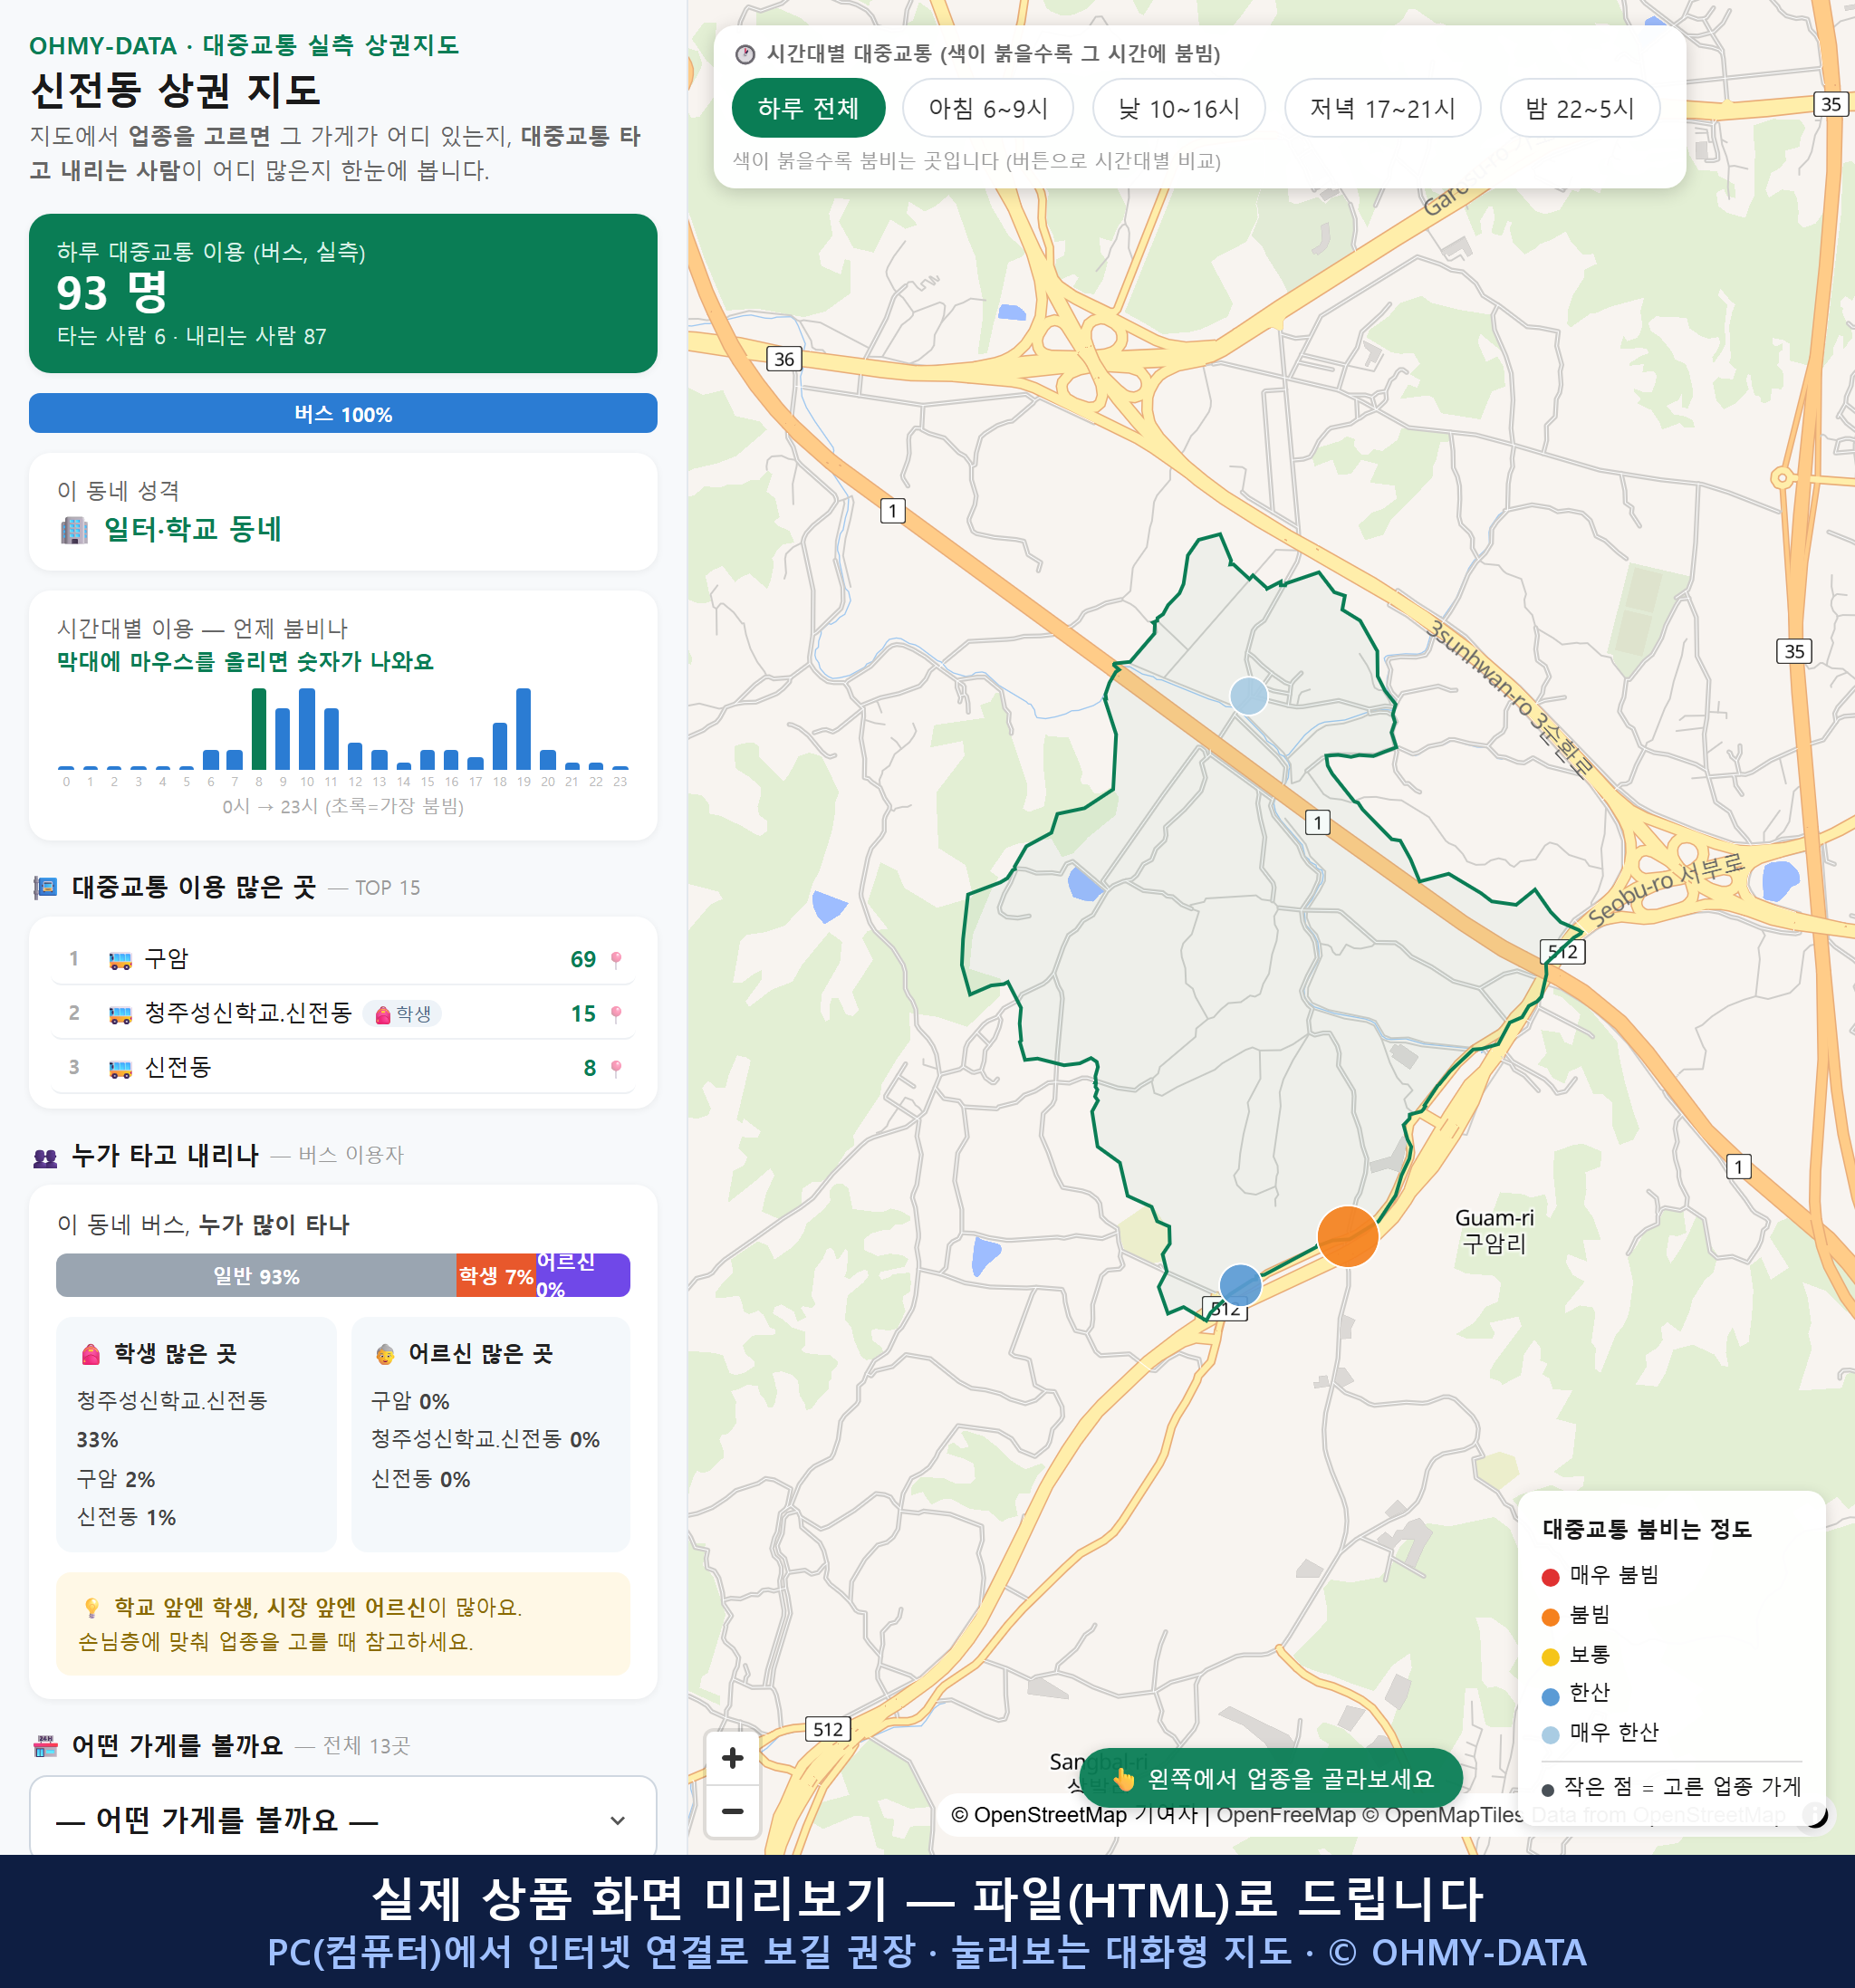The width and height of the screenshot is (1855, 1988).
Task: Zoom out the map with minus button
Action: pos(732,1810)
